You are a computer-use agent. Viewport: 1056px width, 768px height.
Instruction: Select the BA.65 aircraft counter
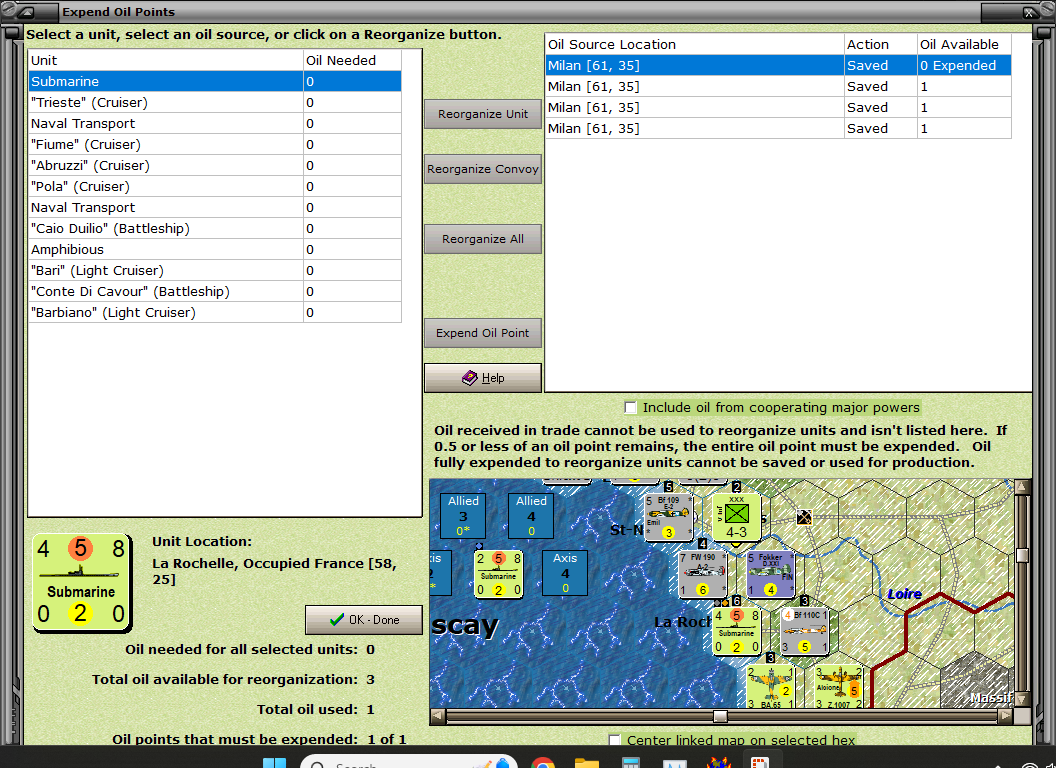click(771, 686)
